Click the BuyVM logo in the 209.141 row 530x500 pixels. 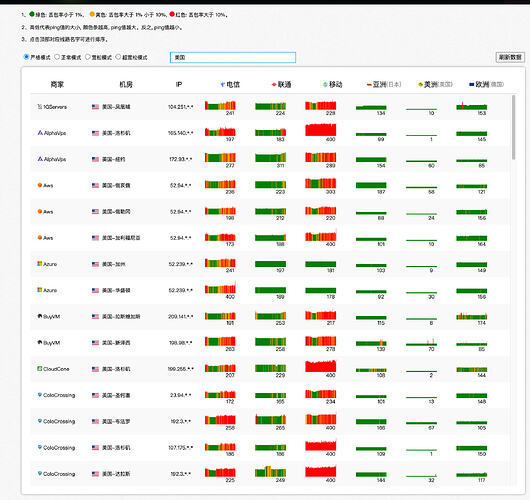point(40,316)
